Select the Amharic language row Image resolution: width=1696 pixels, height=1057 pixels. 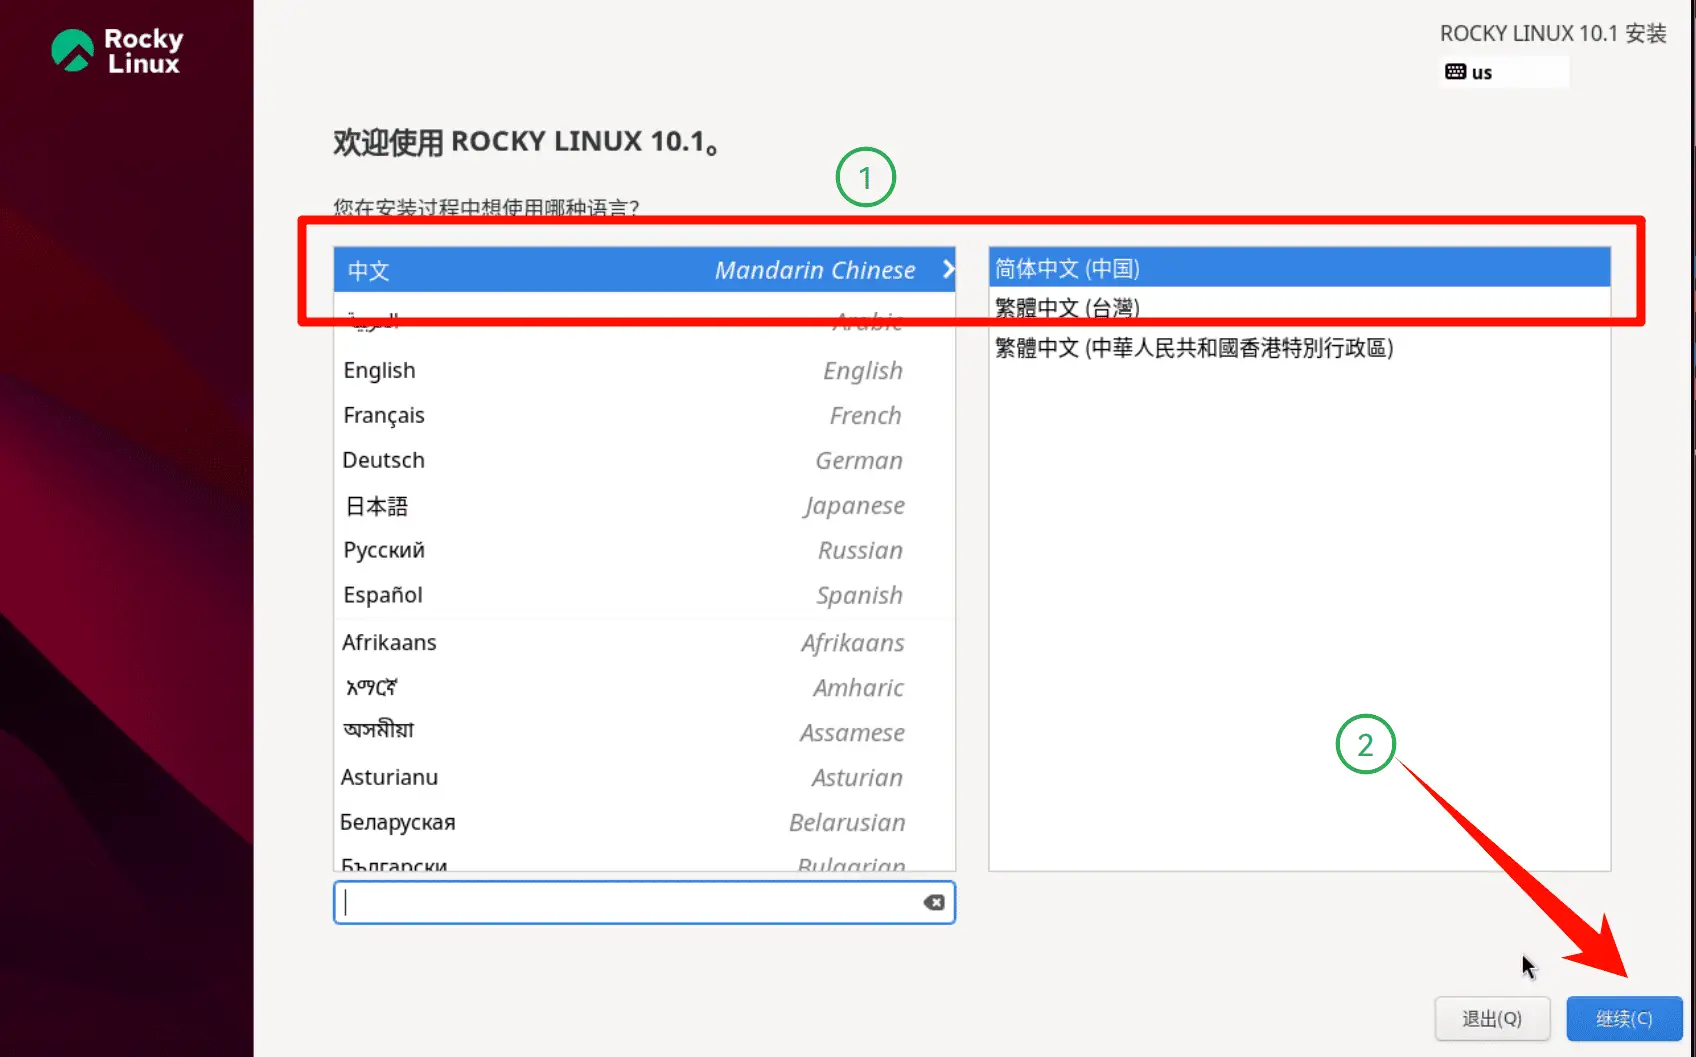pyautogui.click(x=644, y=687)
